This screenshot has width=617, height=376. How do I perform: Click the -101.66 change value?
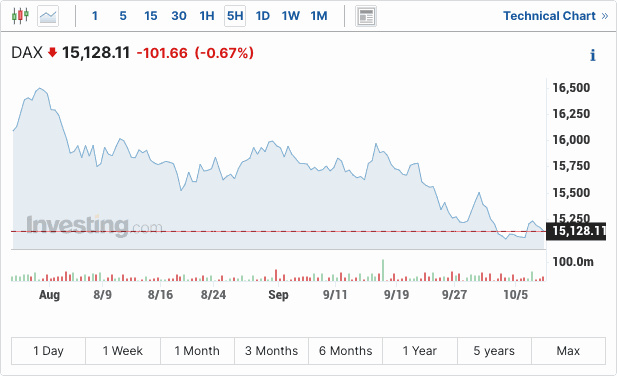pos(162,53)
